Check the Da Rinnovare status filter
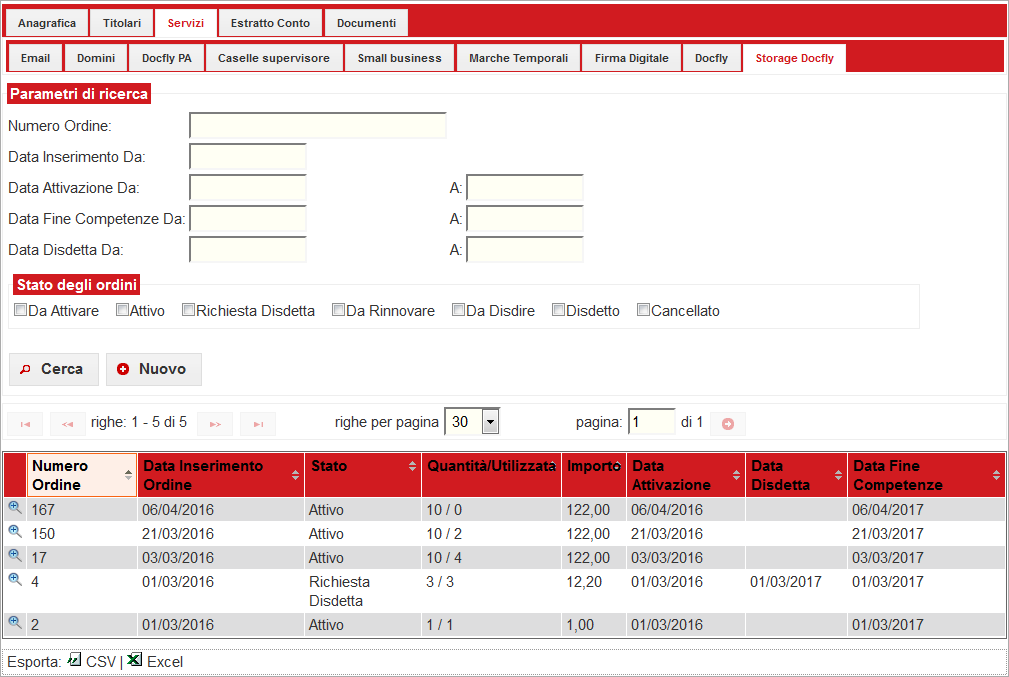1009x677 pixels. [338, 310]
